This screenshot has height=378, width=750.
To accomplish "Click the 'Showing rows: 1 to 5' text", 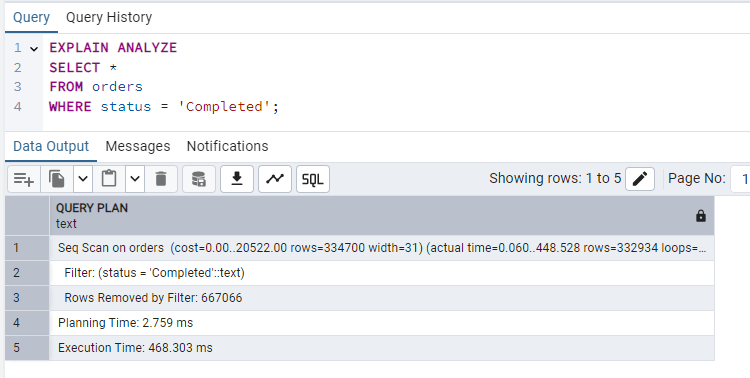I will pyautogui.click(x=555, y=178).
